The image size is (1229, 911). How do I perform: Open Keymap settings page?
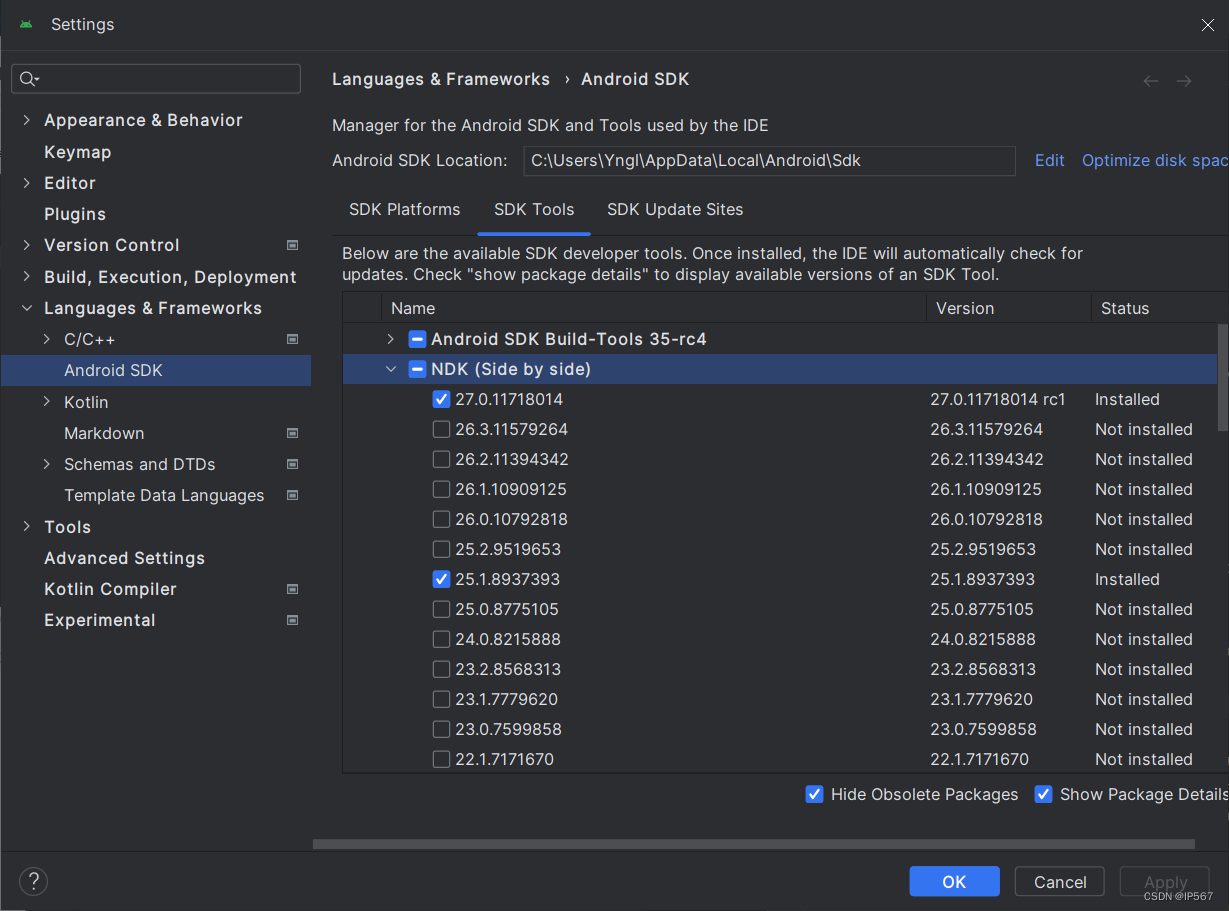(78, 152)
